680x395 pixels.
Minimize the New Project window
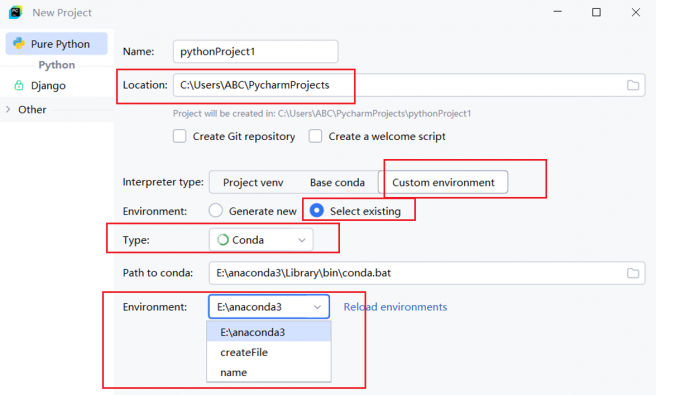(x=558, y=12)
